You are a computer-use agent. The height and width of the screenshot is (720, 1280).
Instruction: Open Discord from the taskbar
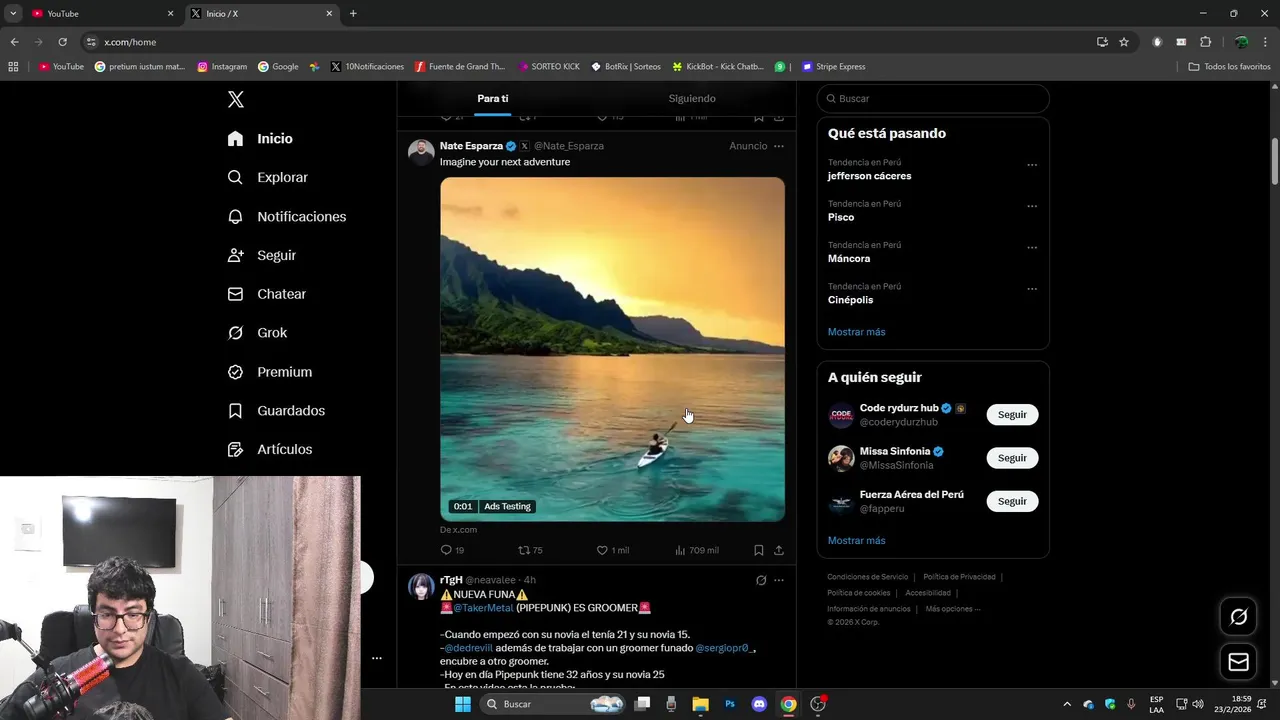coord(759,704)
